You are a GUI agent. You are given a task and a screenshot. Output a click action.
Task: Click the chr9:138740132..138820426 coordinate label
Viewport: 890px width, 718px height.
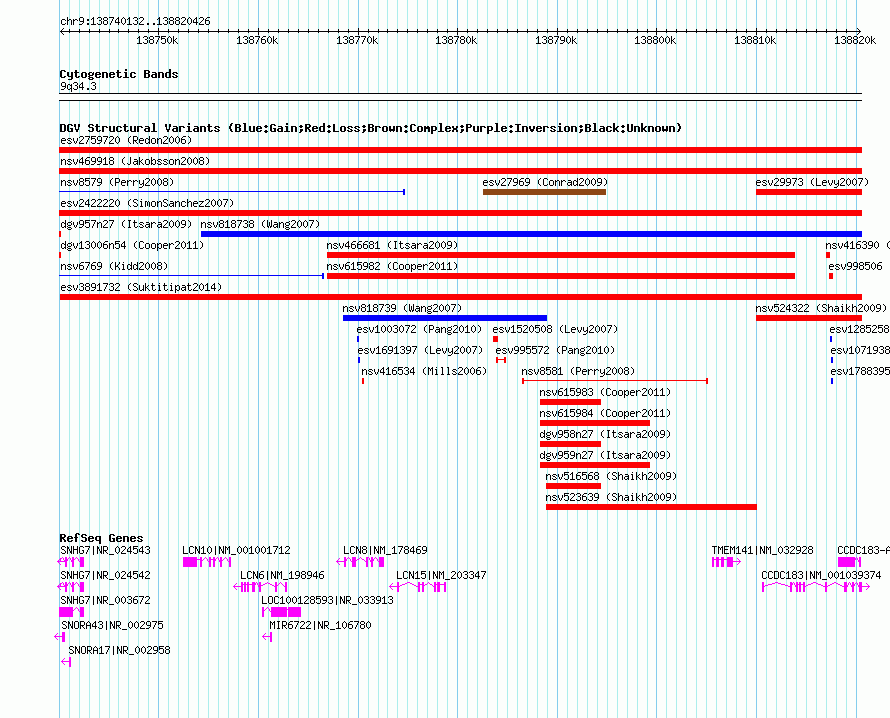135,21
